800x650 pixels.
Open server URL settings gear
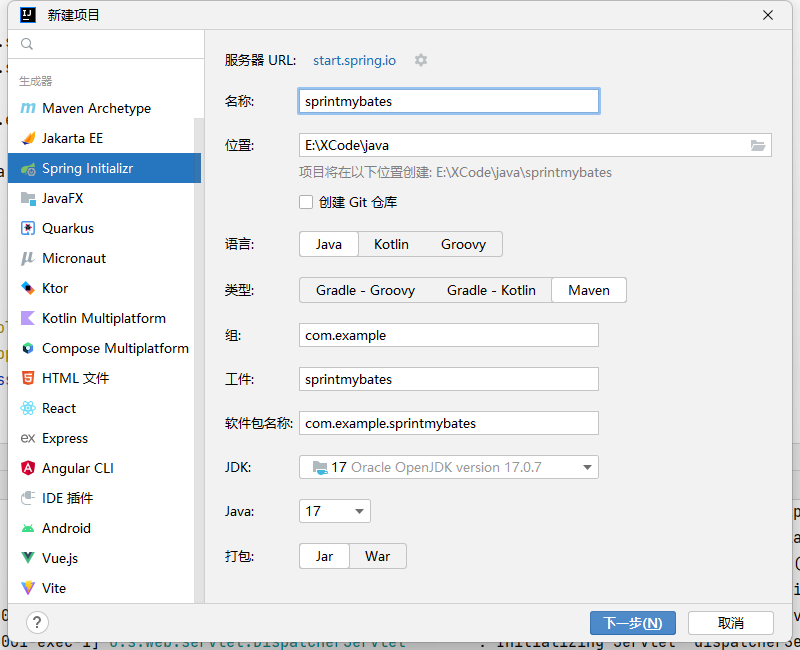pos(421,60)
